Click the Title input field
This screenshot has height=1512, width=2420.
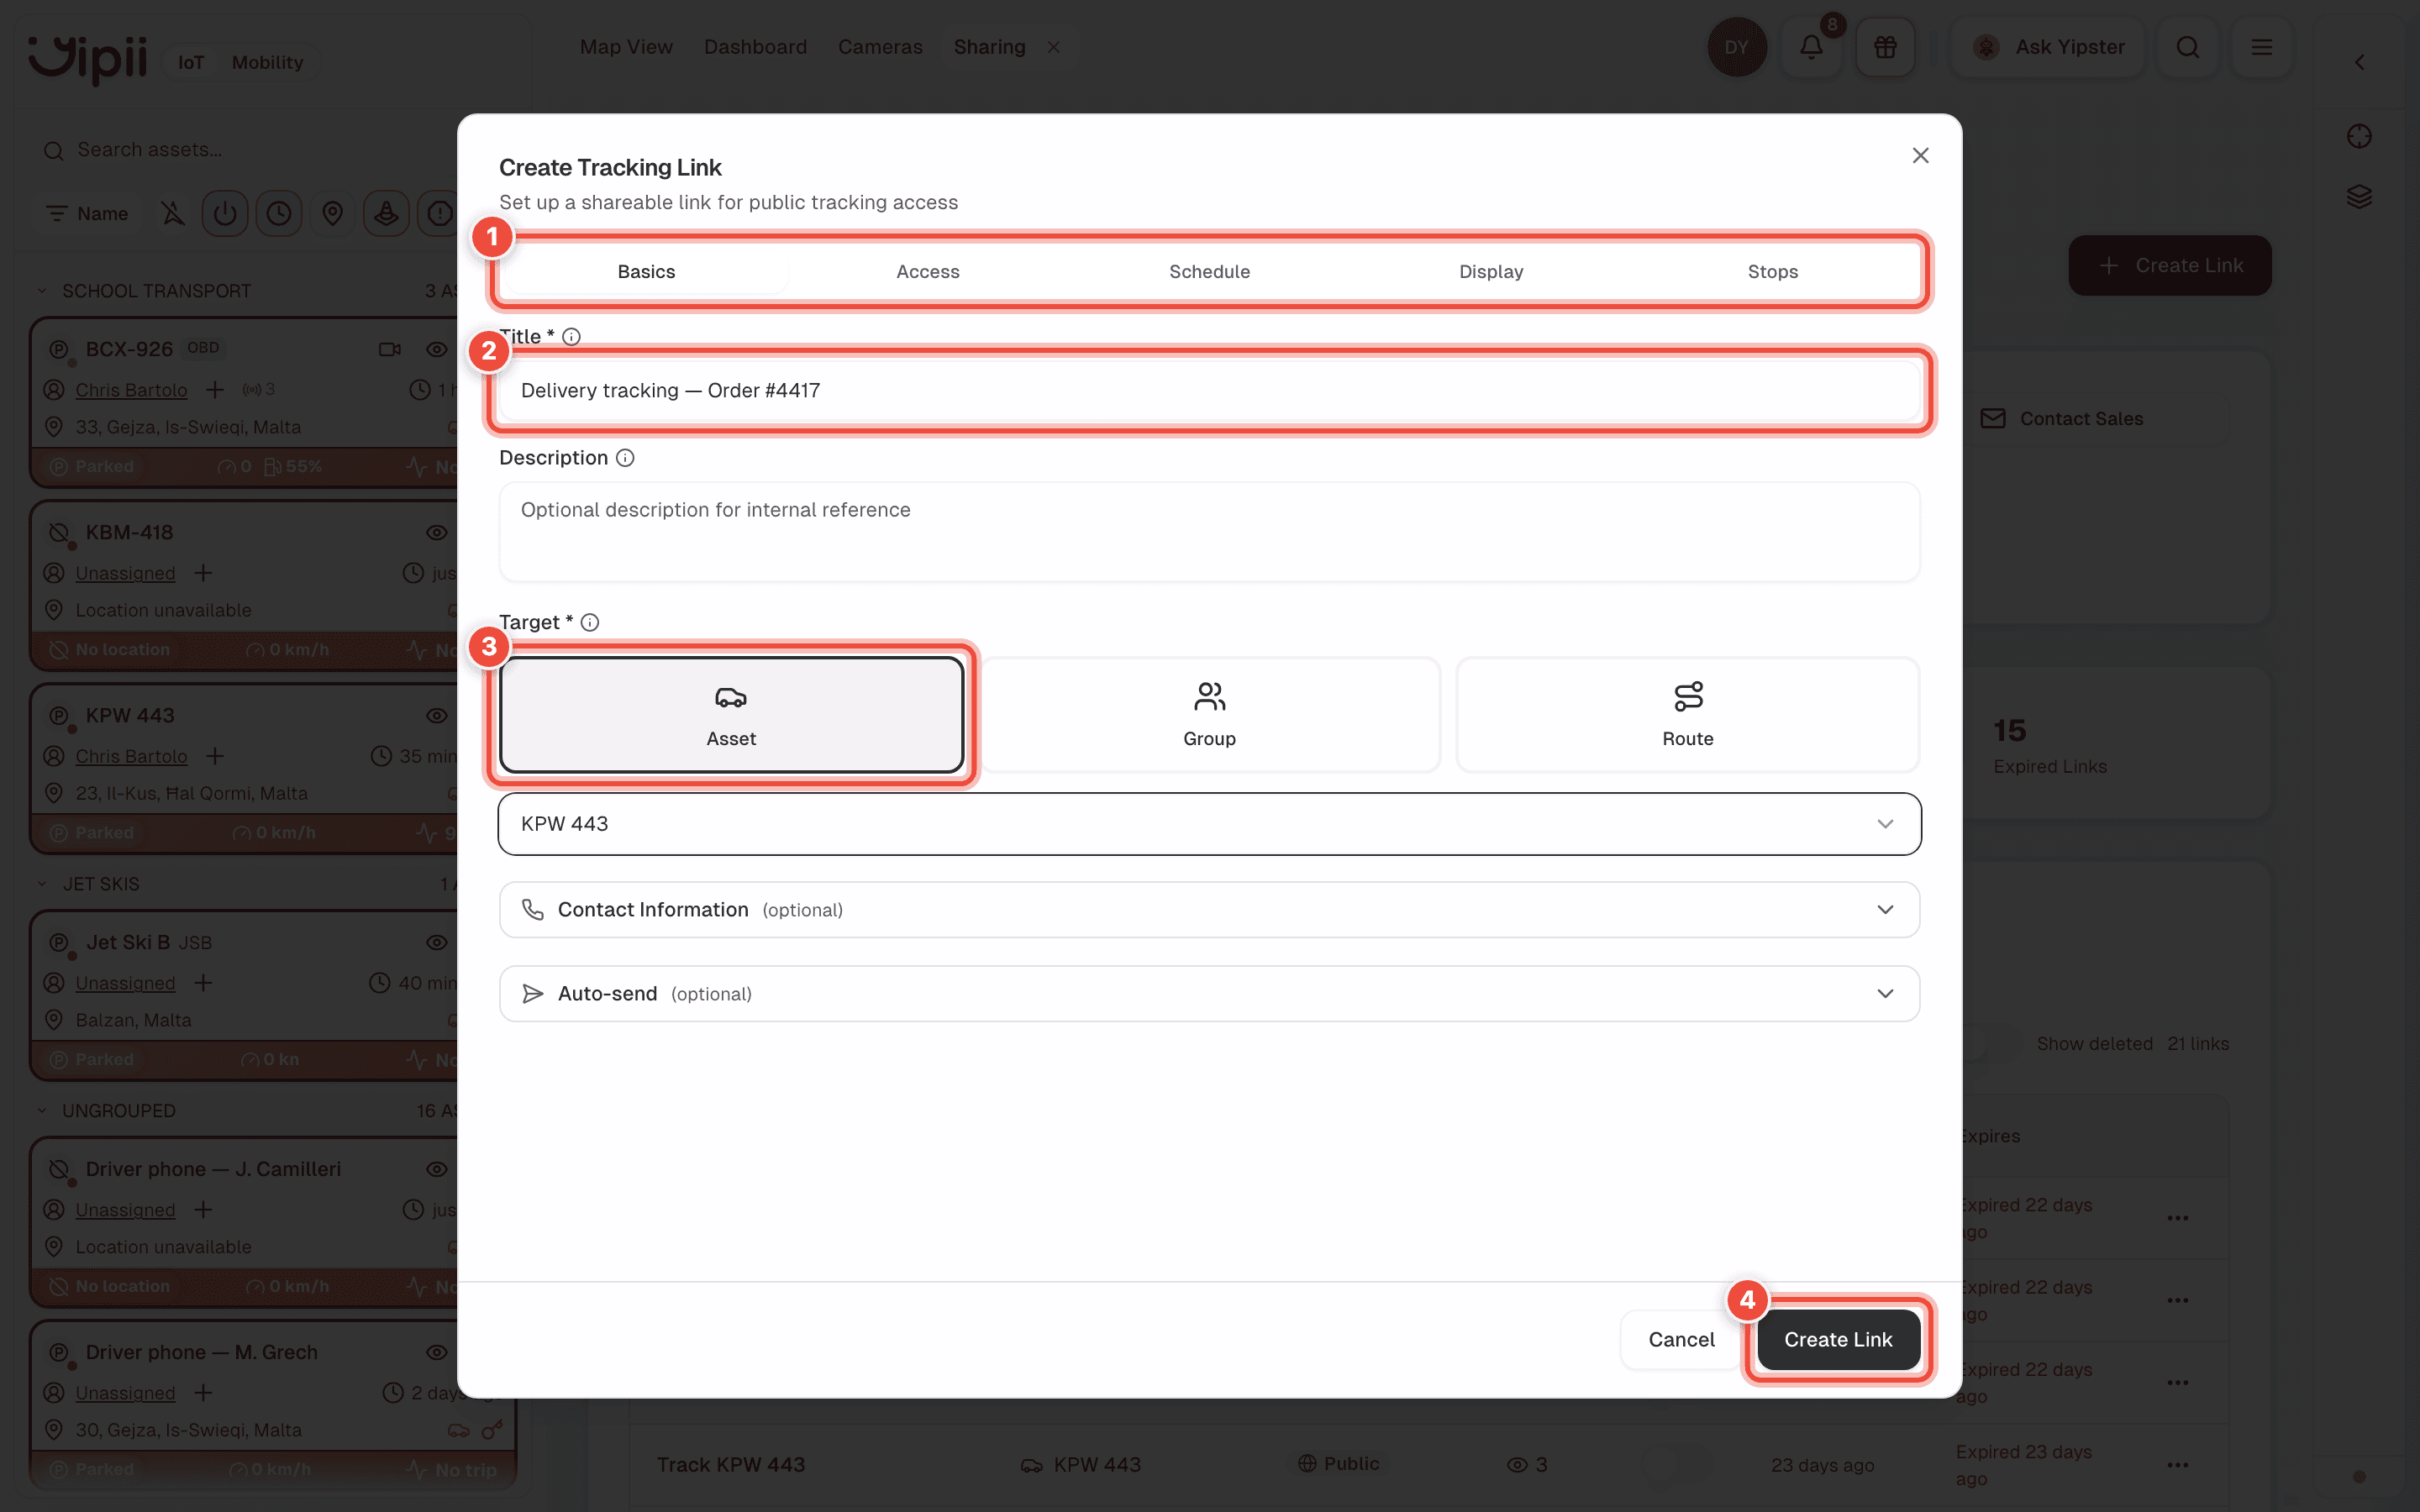pyautogui.click(x=1209, y=390)
